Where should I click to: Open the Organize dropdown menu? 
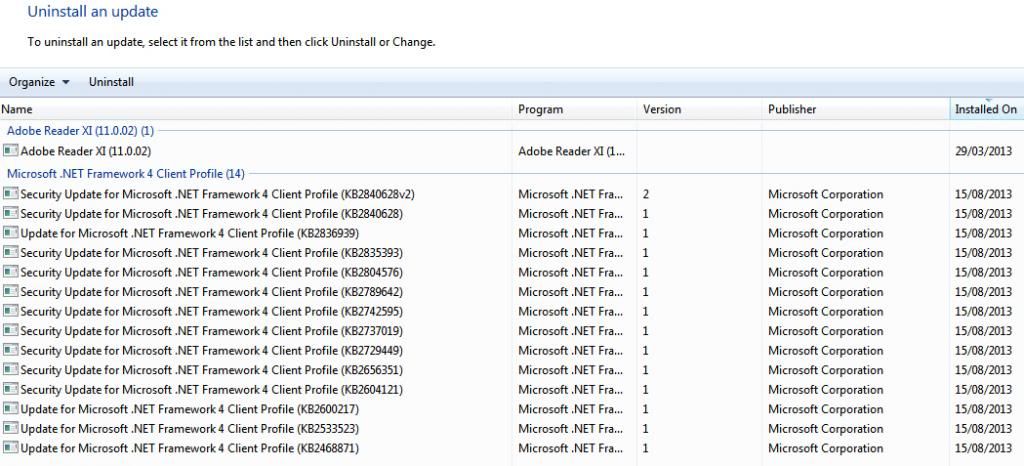point(39,82)
